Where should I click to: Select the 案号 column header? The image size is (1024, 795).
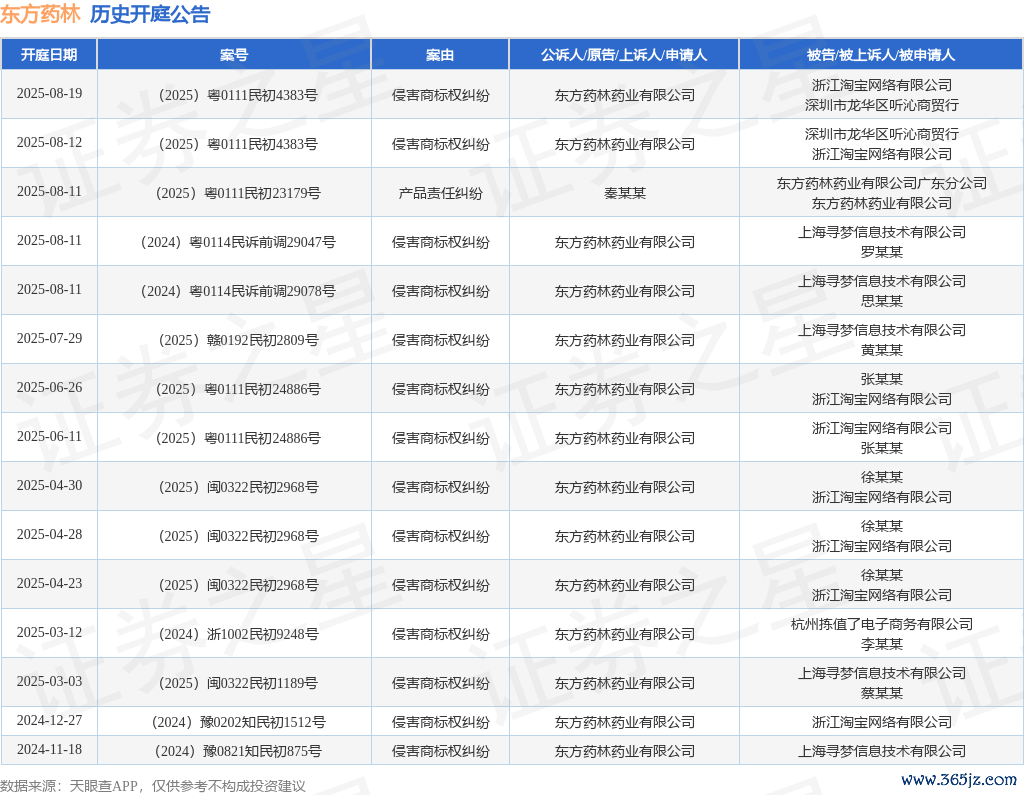234,55
